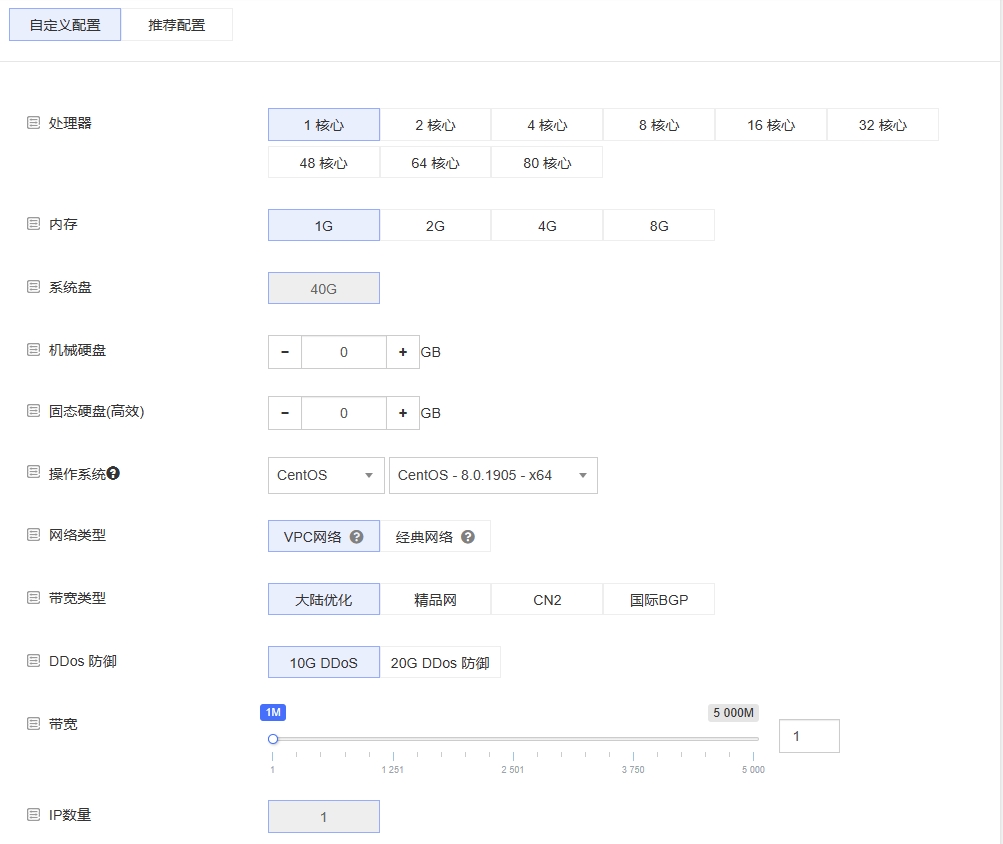Click the list icon next to DDos 防御
This screenshot has width=1003, height=844.
(33, 661)
